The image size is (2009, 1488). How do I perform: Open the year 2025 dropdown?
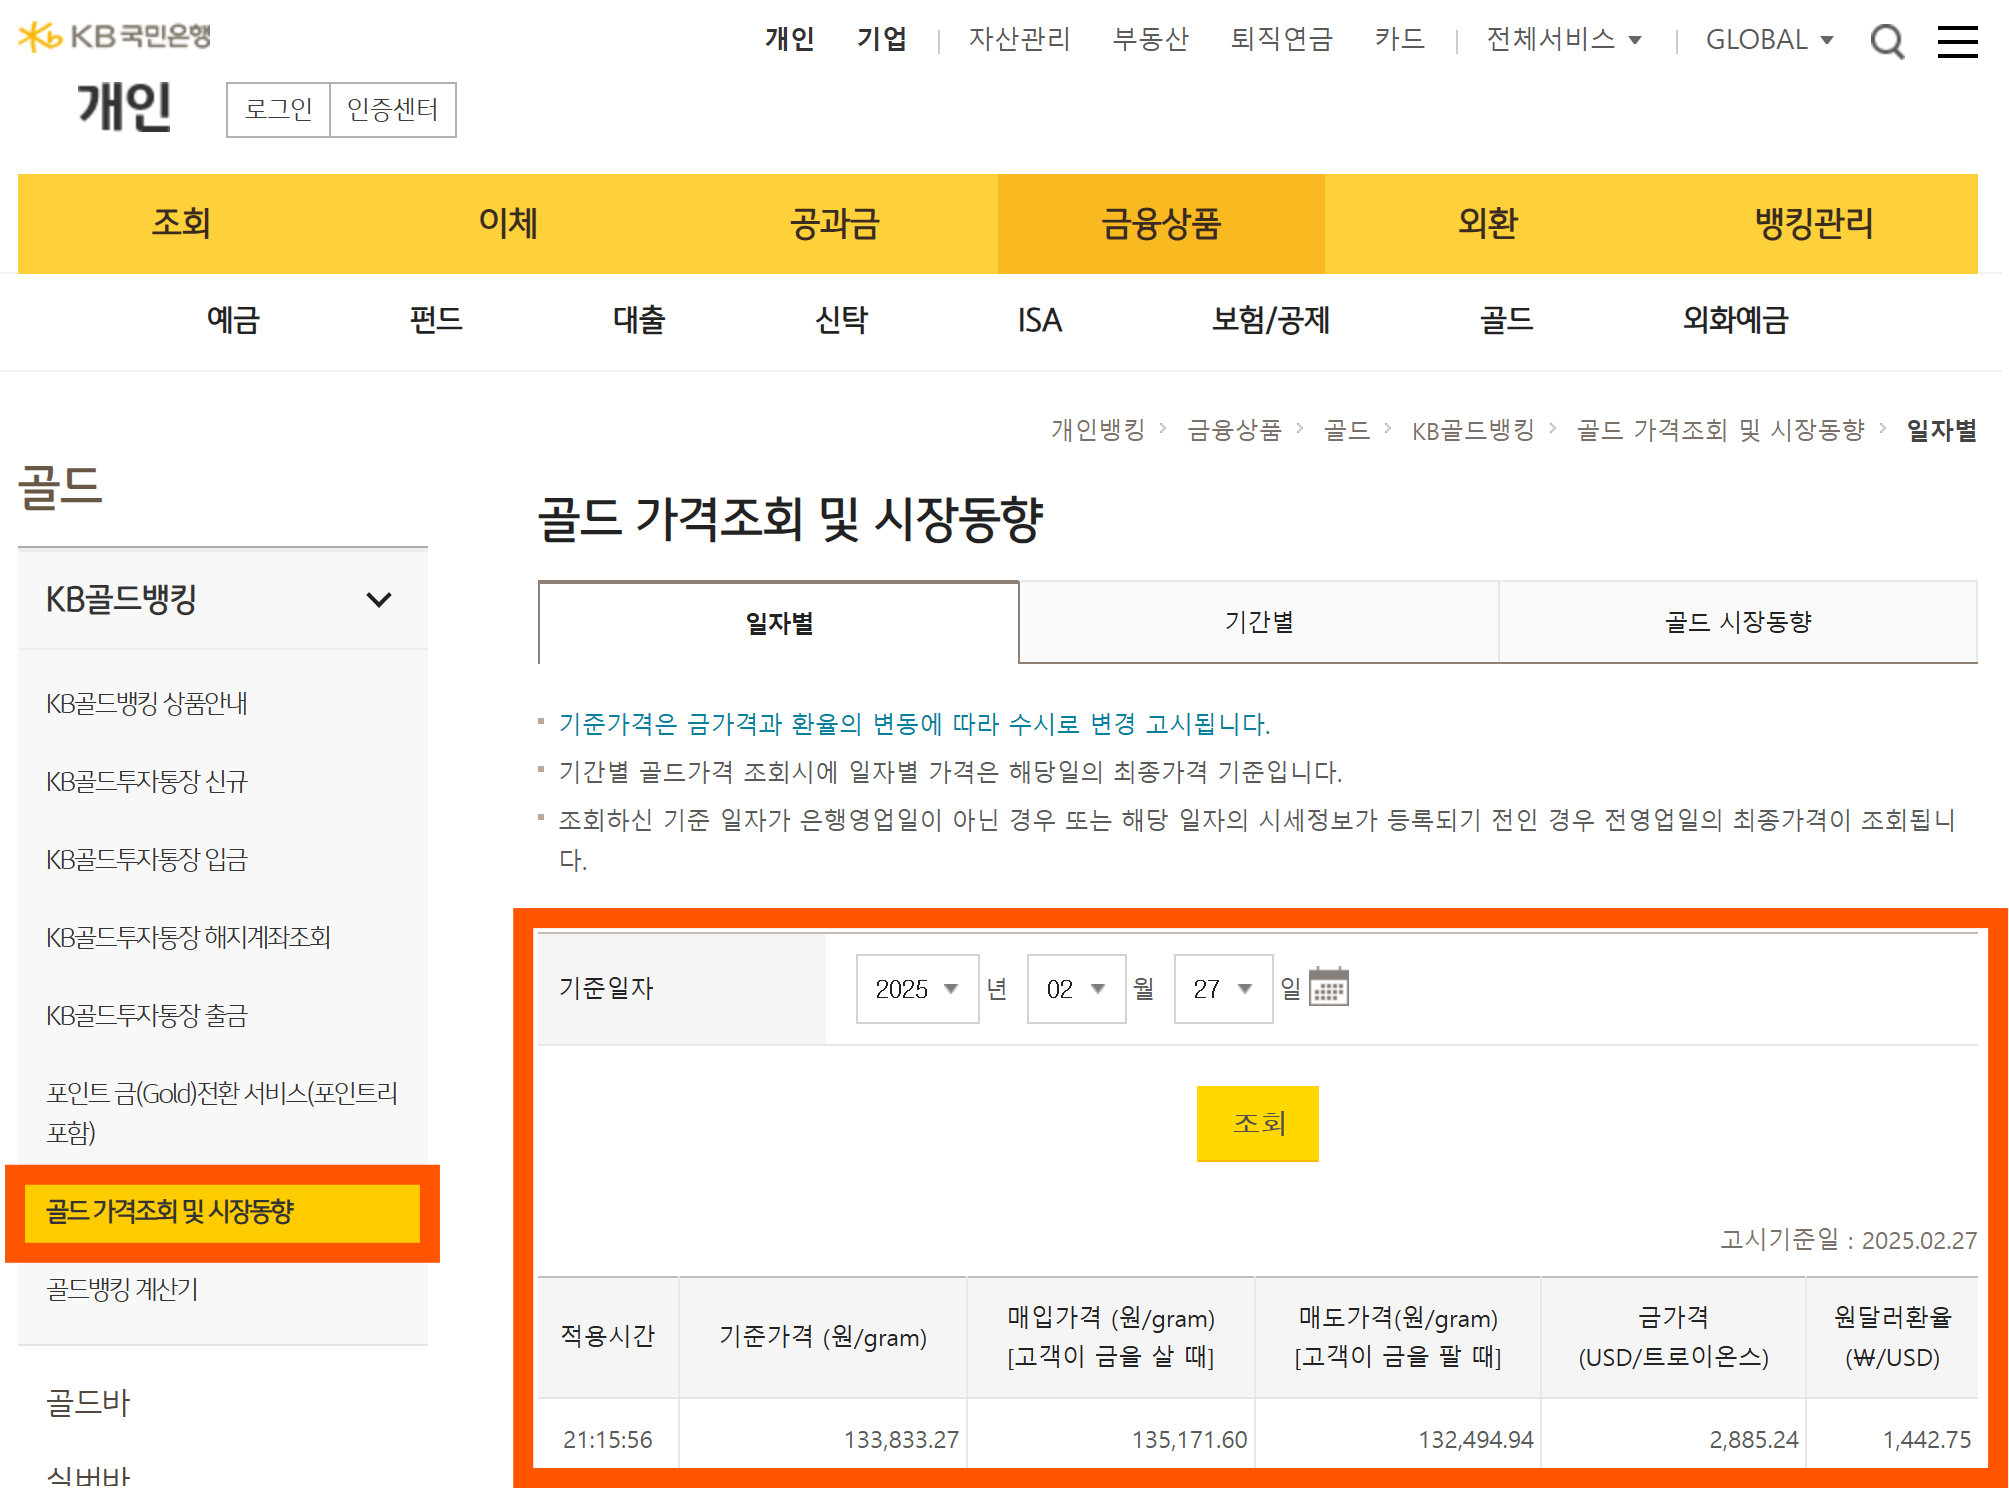coord(916,989)
